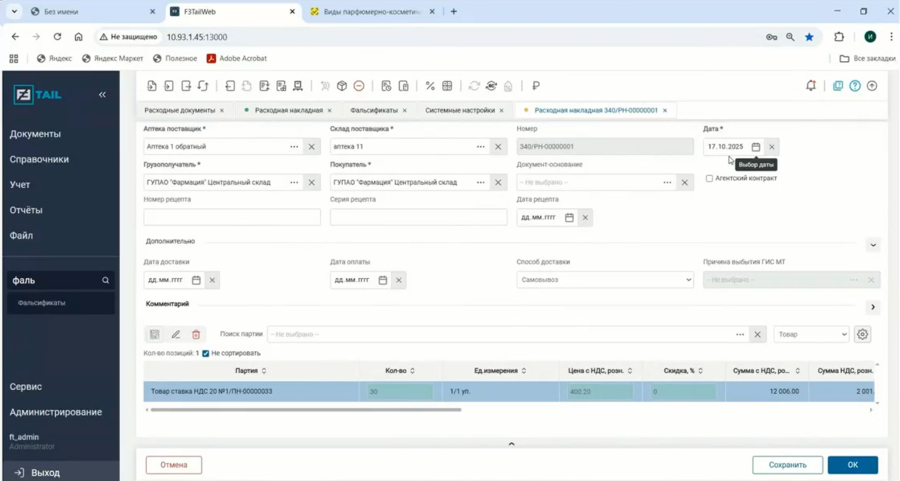900x481 pixels.
Task: Enable the Агентский контракт checkbox
Action: (709, 179)
